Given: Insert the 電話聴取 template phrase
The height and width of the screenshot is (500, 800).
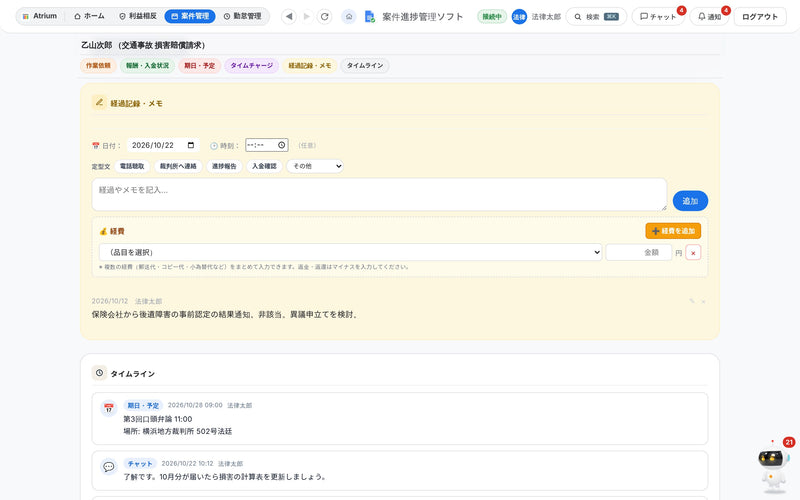Looking at the screenshot, I should tap(132, 166).
